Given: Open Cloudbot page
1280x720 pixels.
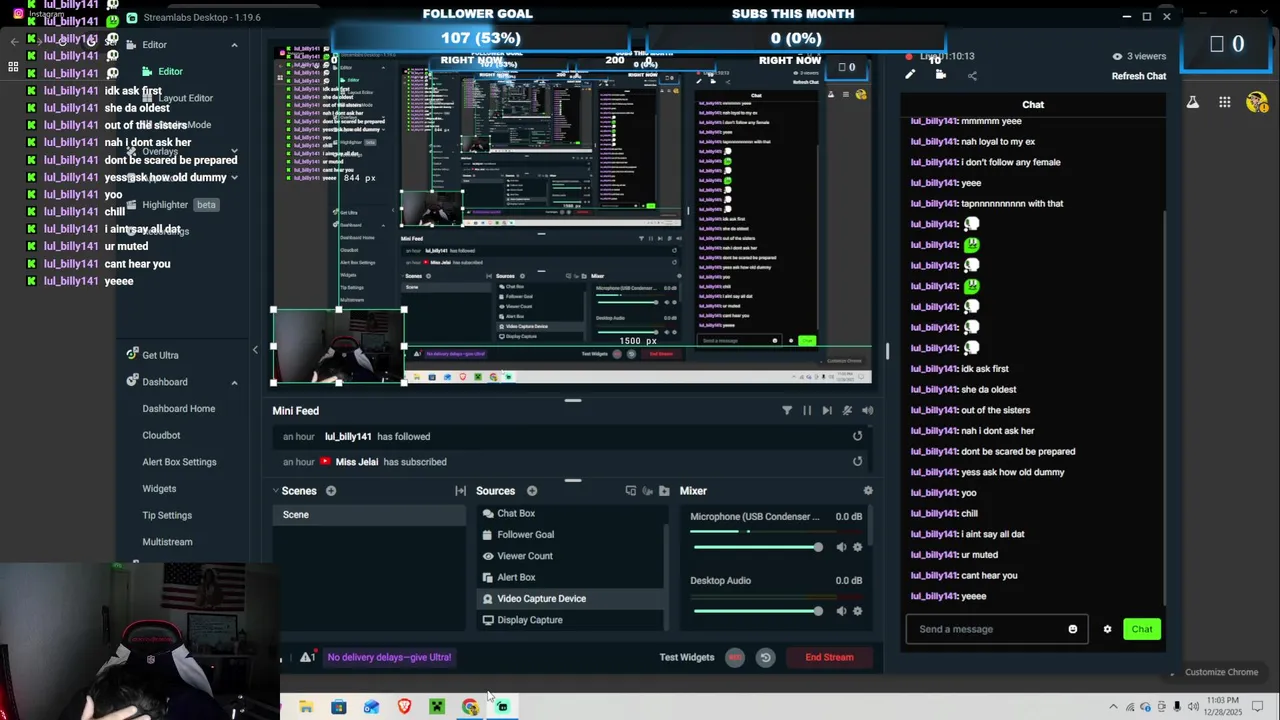Looking at the screenshot, I should (x=161, y=435).
